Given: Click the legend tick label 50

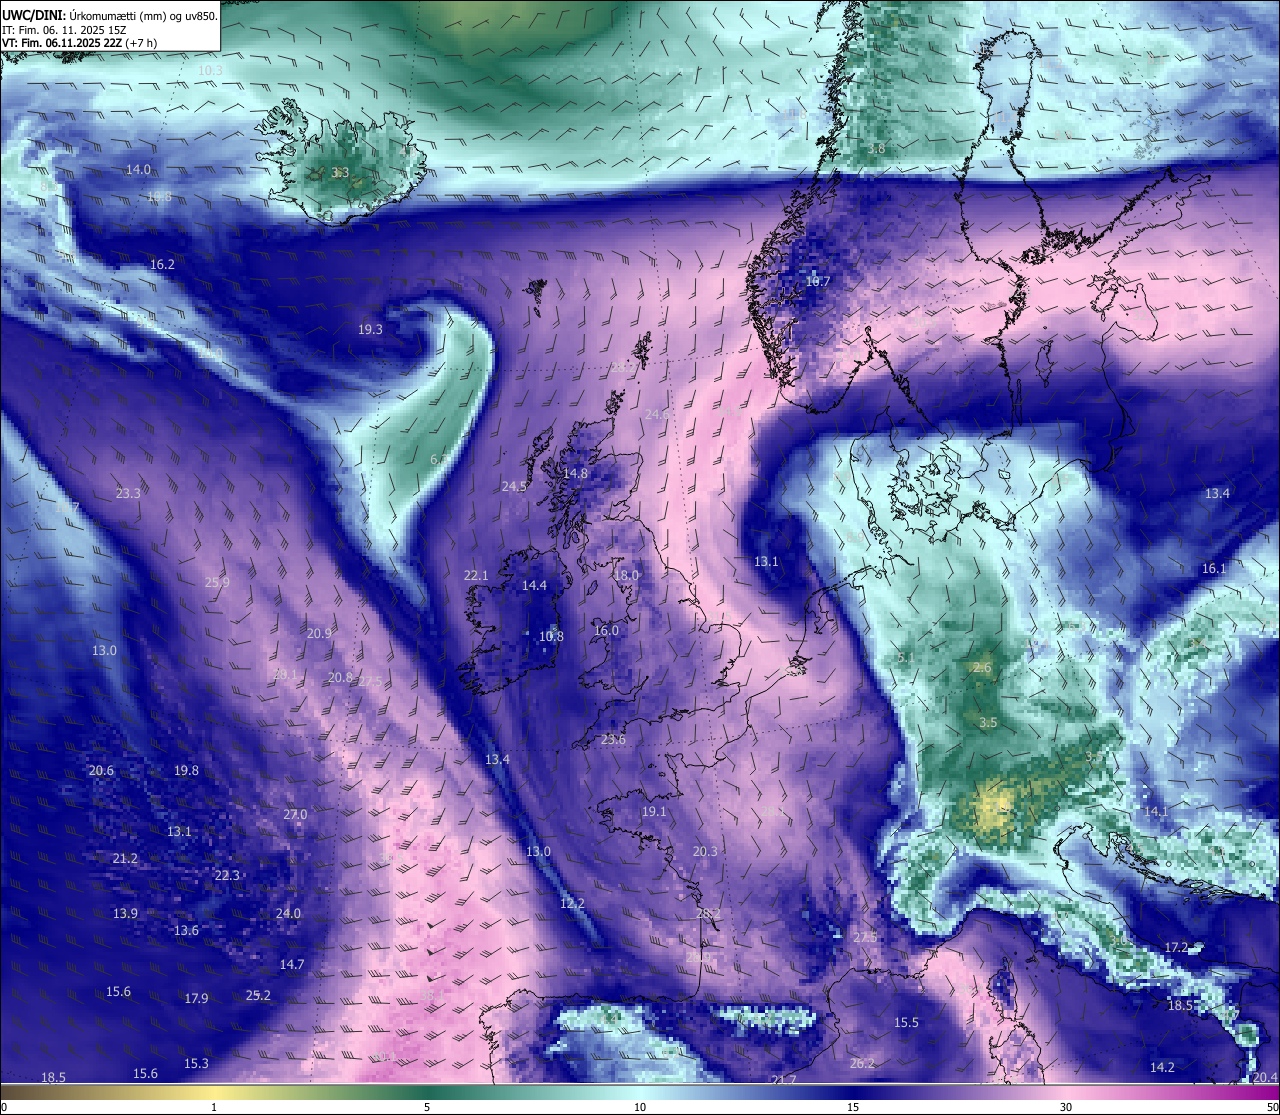Looking at the screenshot, I should [x=1271, y=1107].
